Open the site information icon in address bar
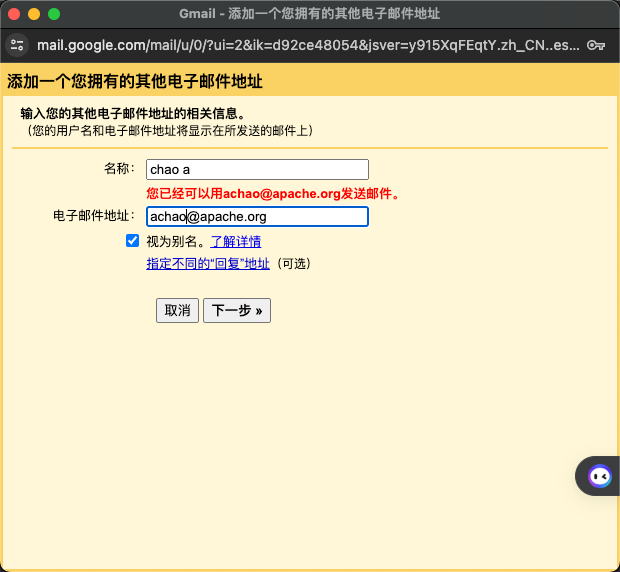Screen dimensions: 620x572 (17, 45)
